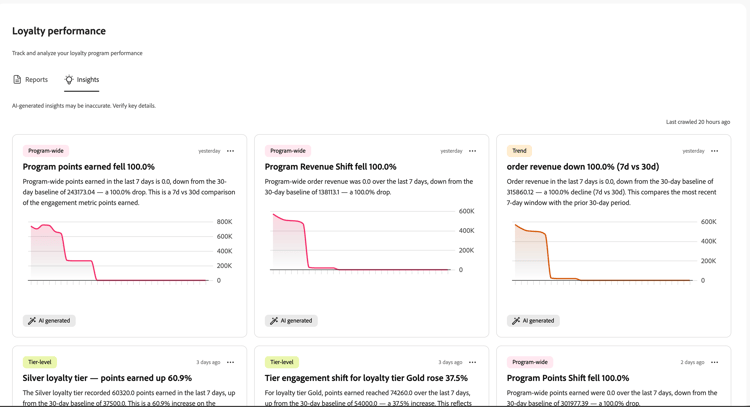Click AI generated badge on Program Revenue Shift card
The width and height of the screenshot is (750, 407).
pos(291,321)
